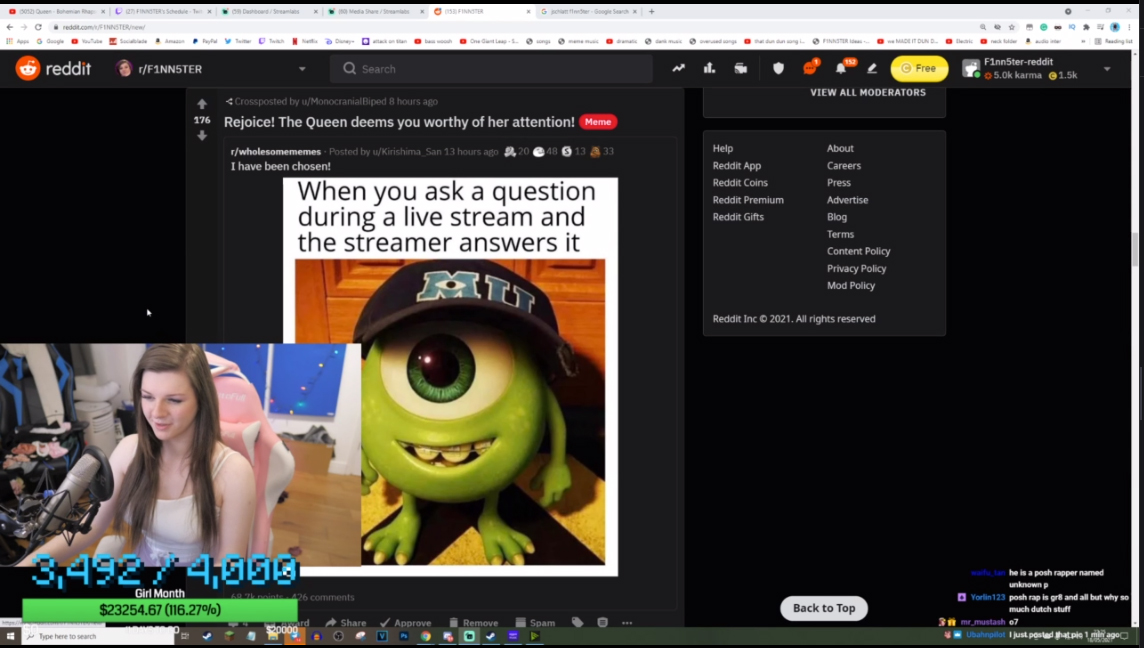Click the red Meme flair tag
Image resolution: width=1144 pixels, height=648 pixels.
pyautogui.click(x=598, y=122)
